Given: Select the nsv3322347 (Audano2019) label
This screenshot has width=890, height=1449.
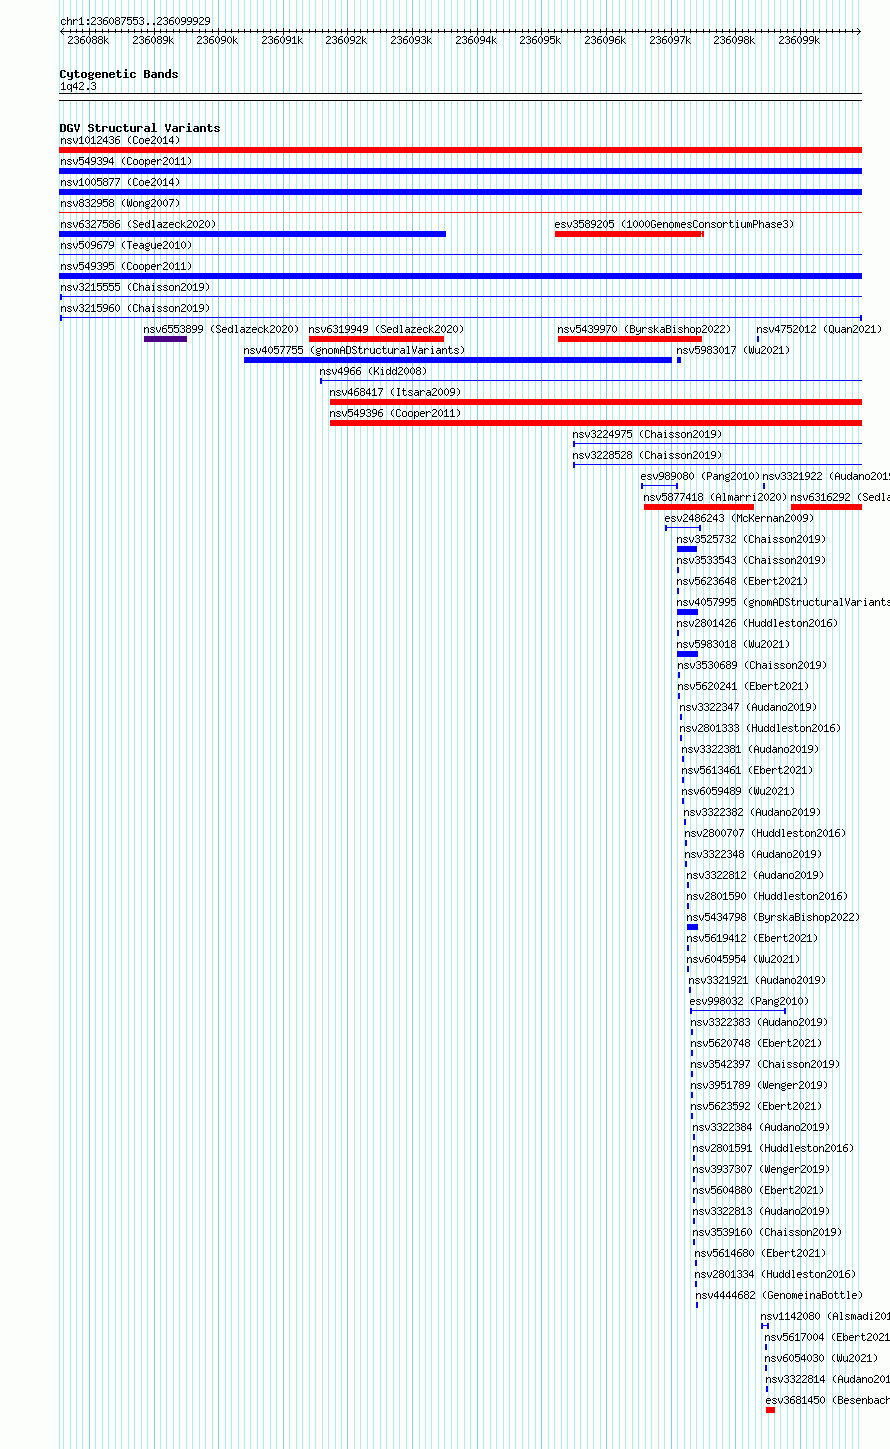Looking at the screenshot, I should (749, 707).
